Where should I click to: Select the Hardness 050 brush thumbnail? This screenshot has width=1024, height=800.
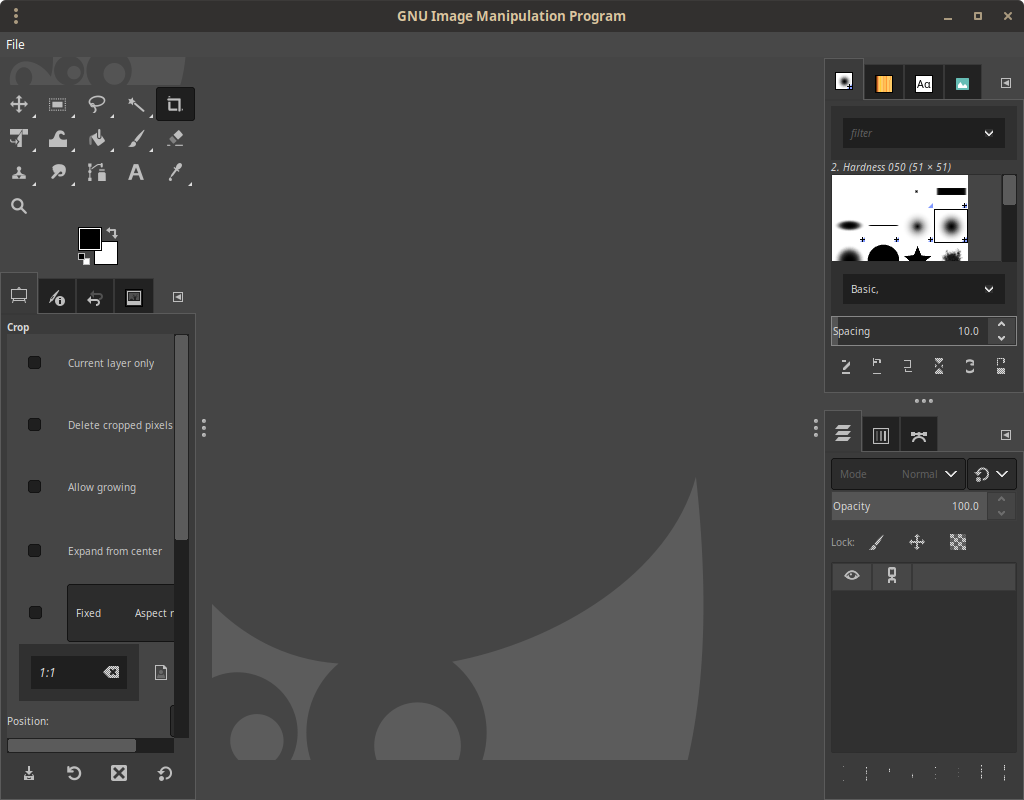(951, 226)
